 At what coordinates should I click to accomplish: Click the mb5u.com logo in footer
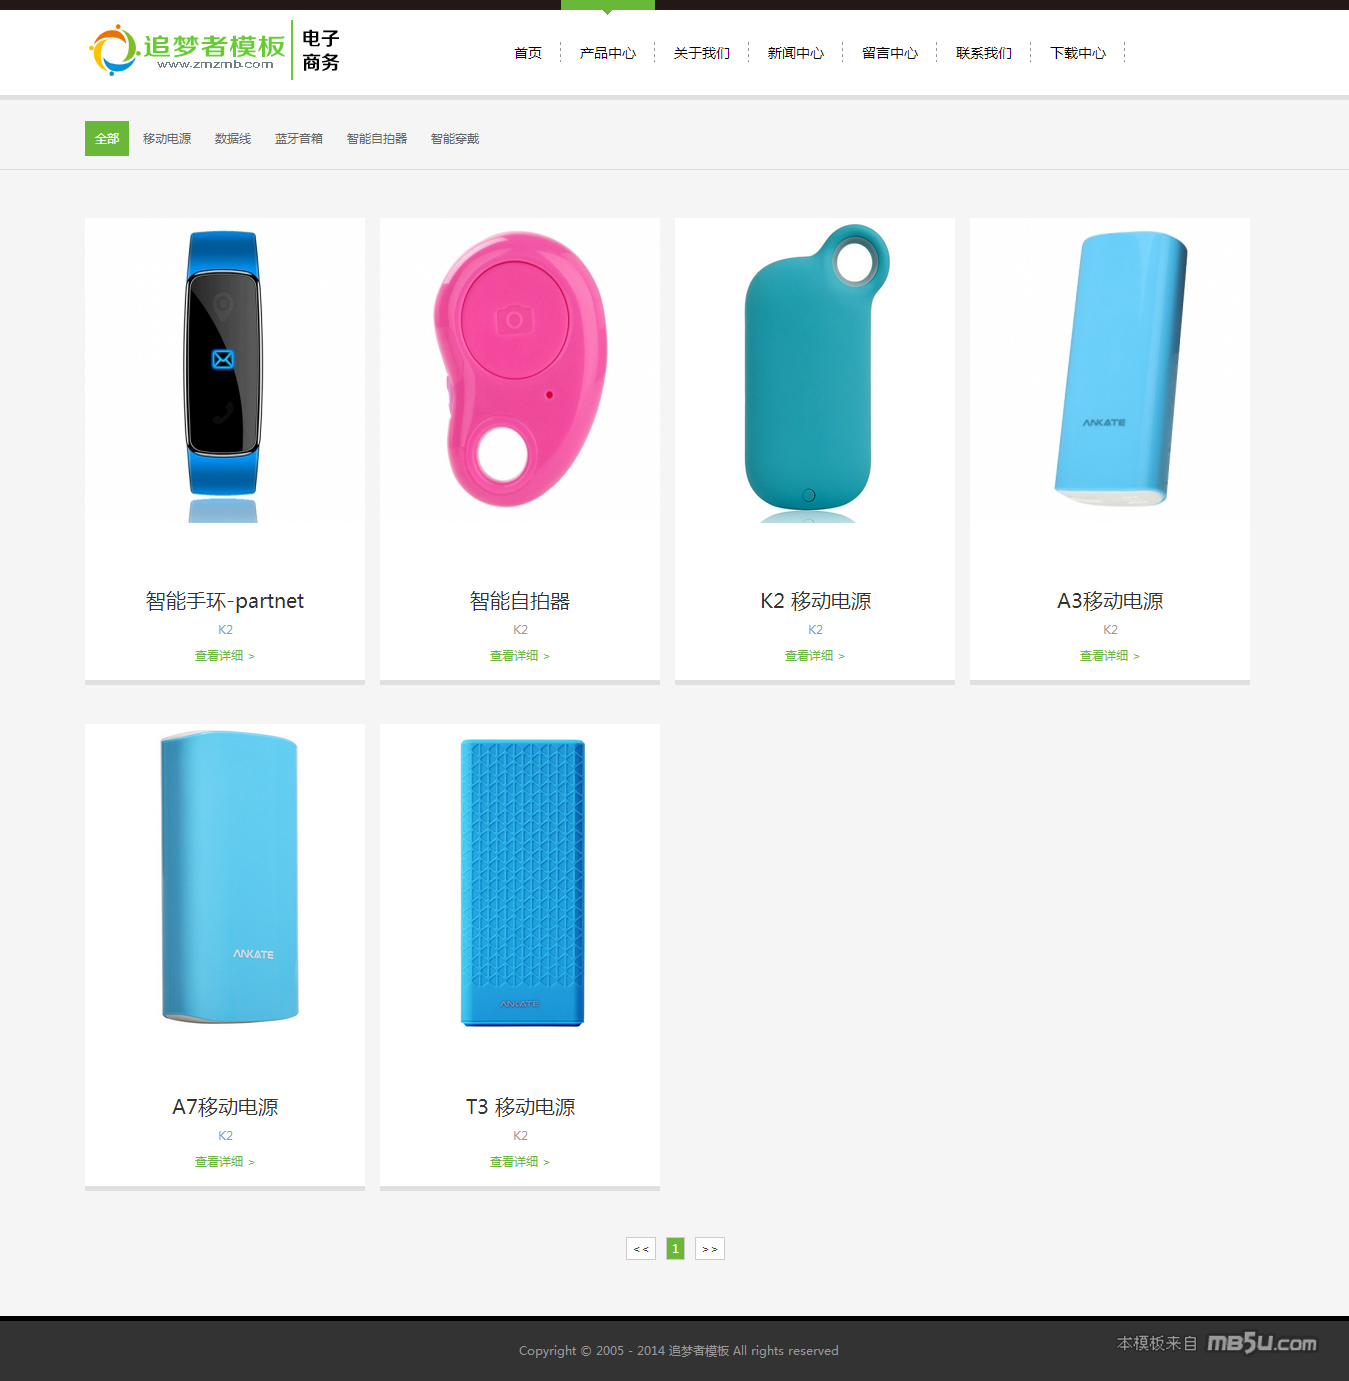pos(1261,1343)
